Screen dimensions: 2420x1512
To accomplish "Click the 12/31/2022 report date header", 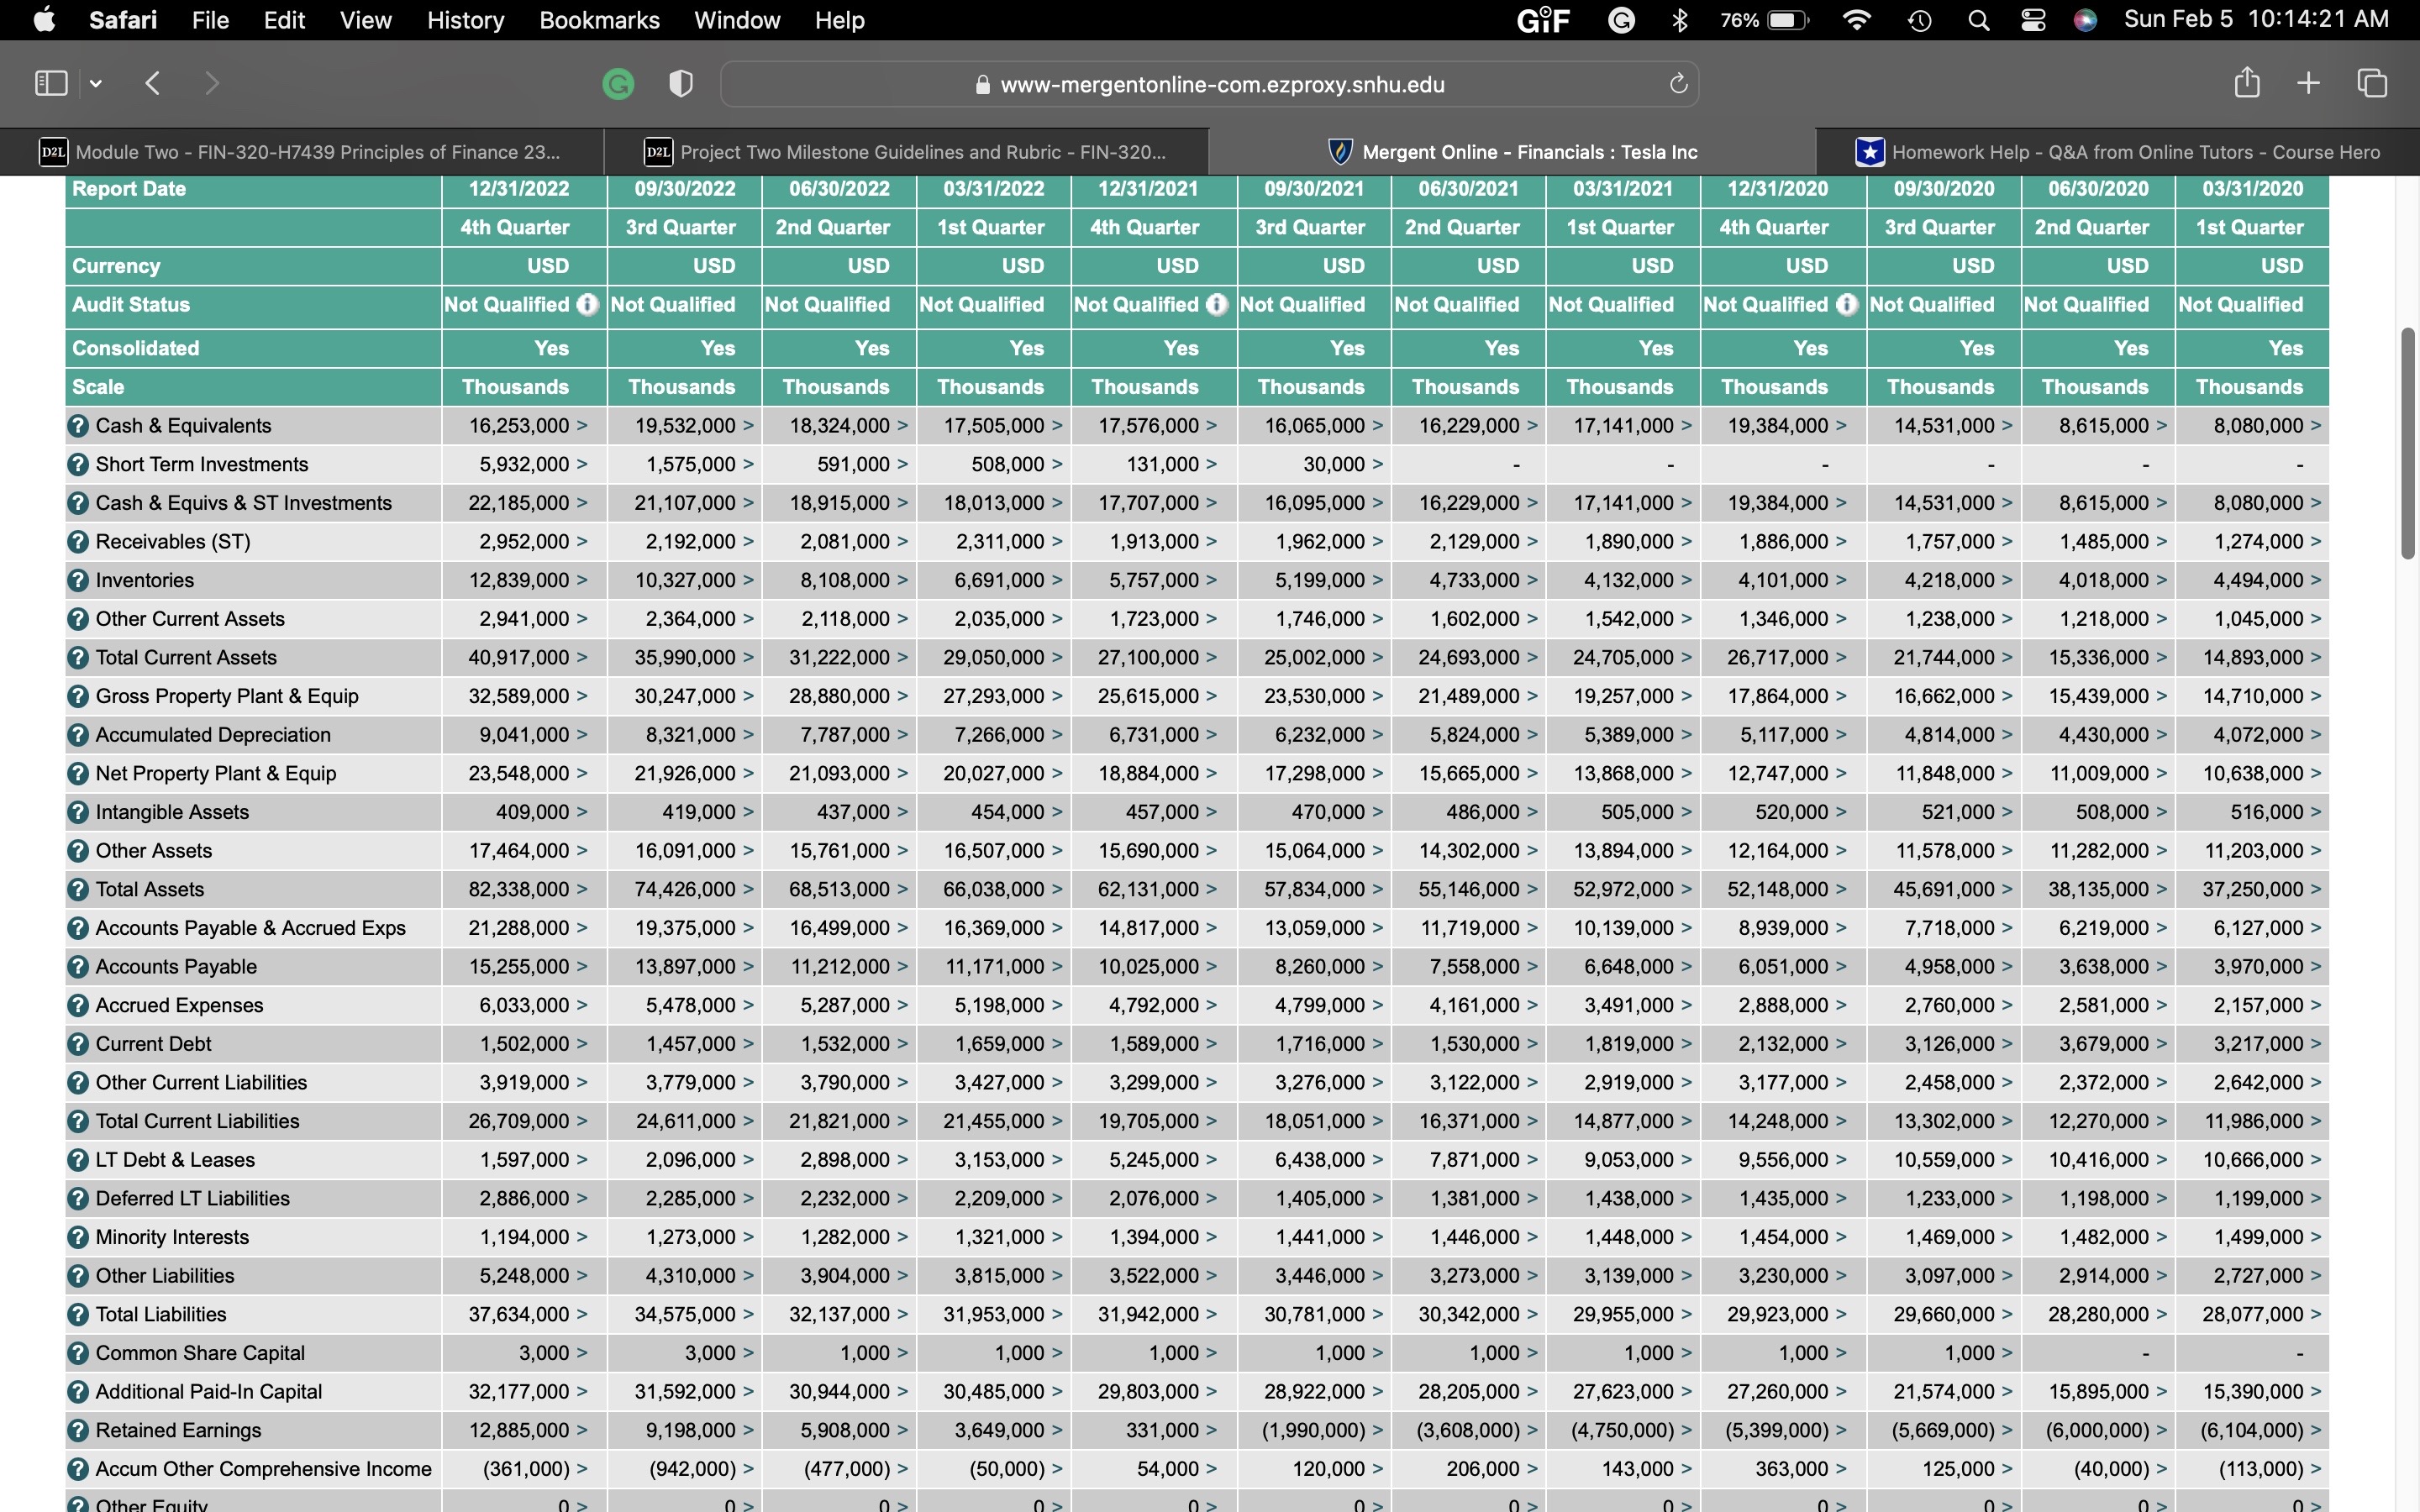I will (518, 189).
